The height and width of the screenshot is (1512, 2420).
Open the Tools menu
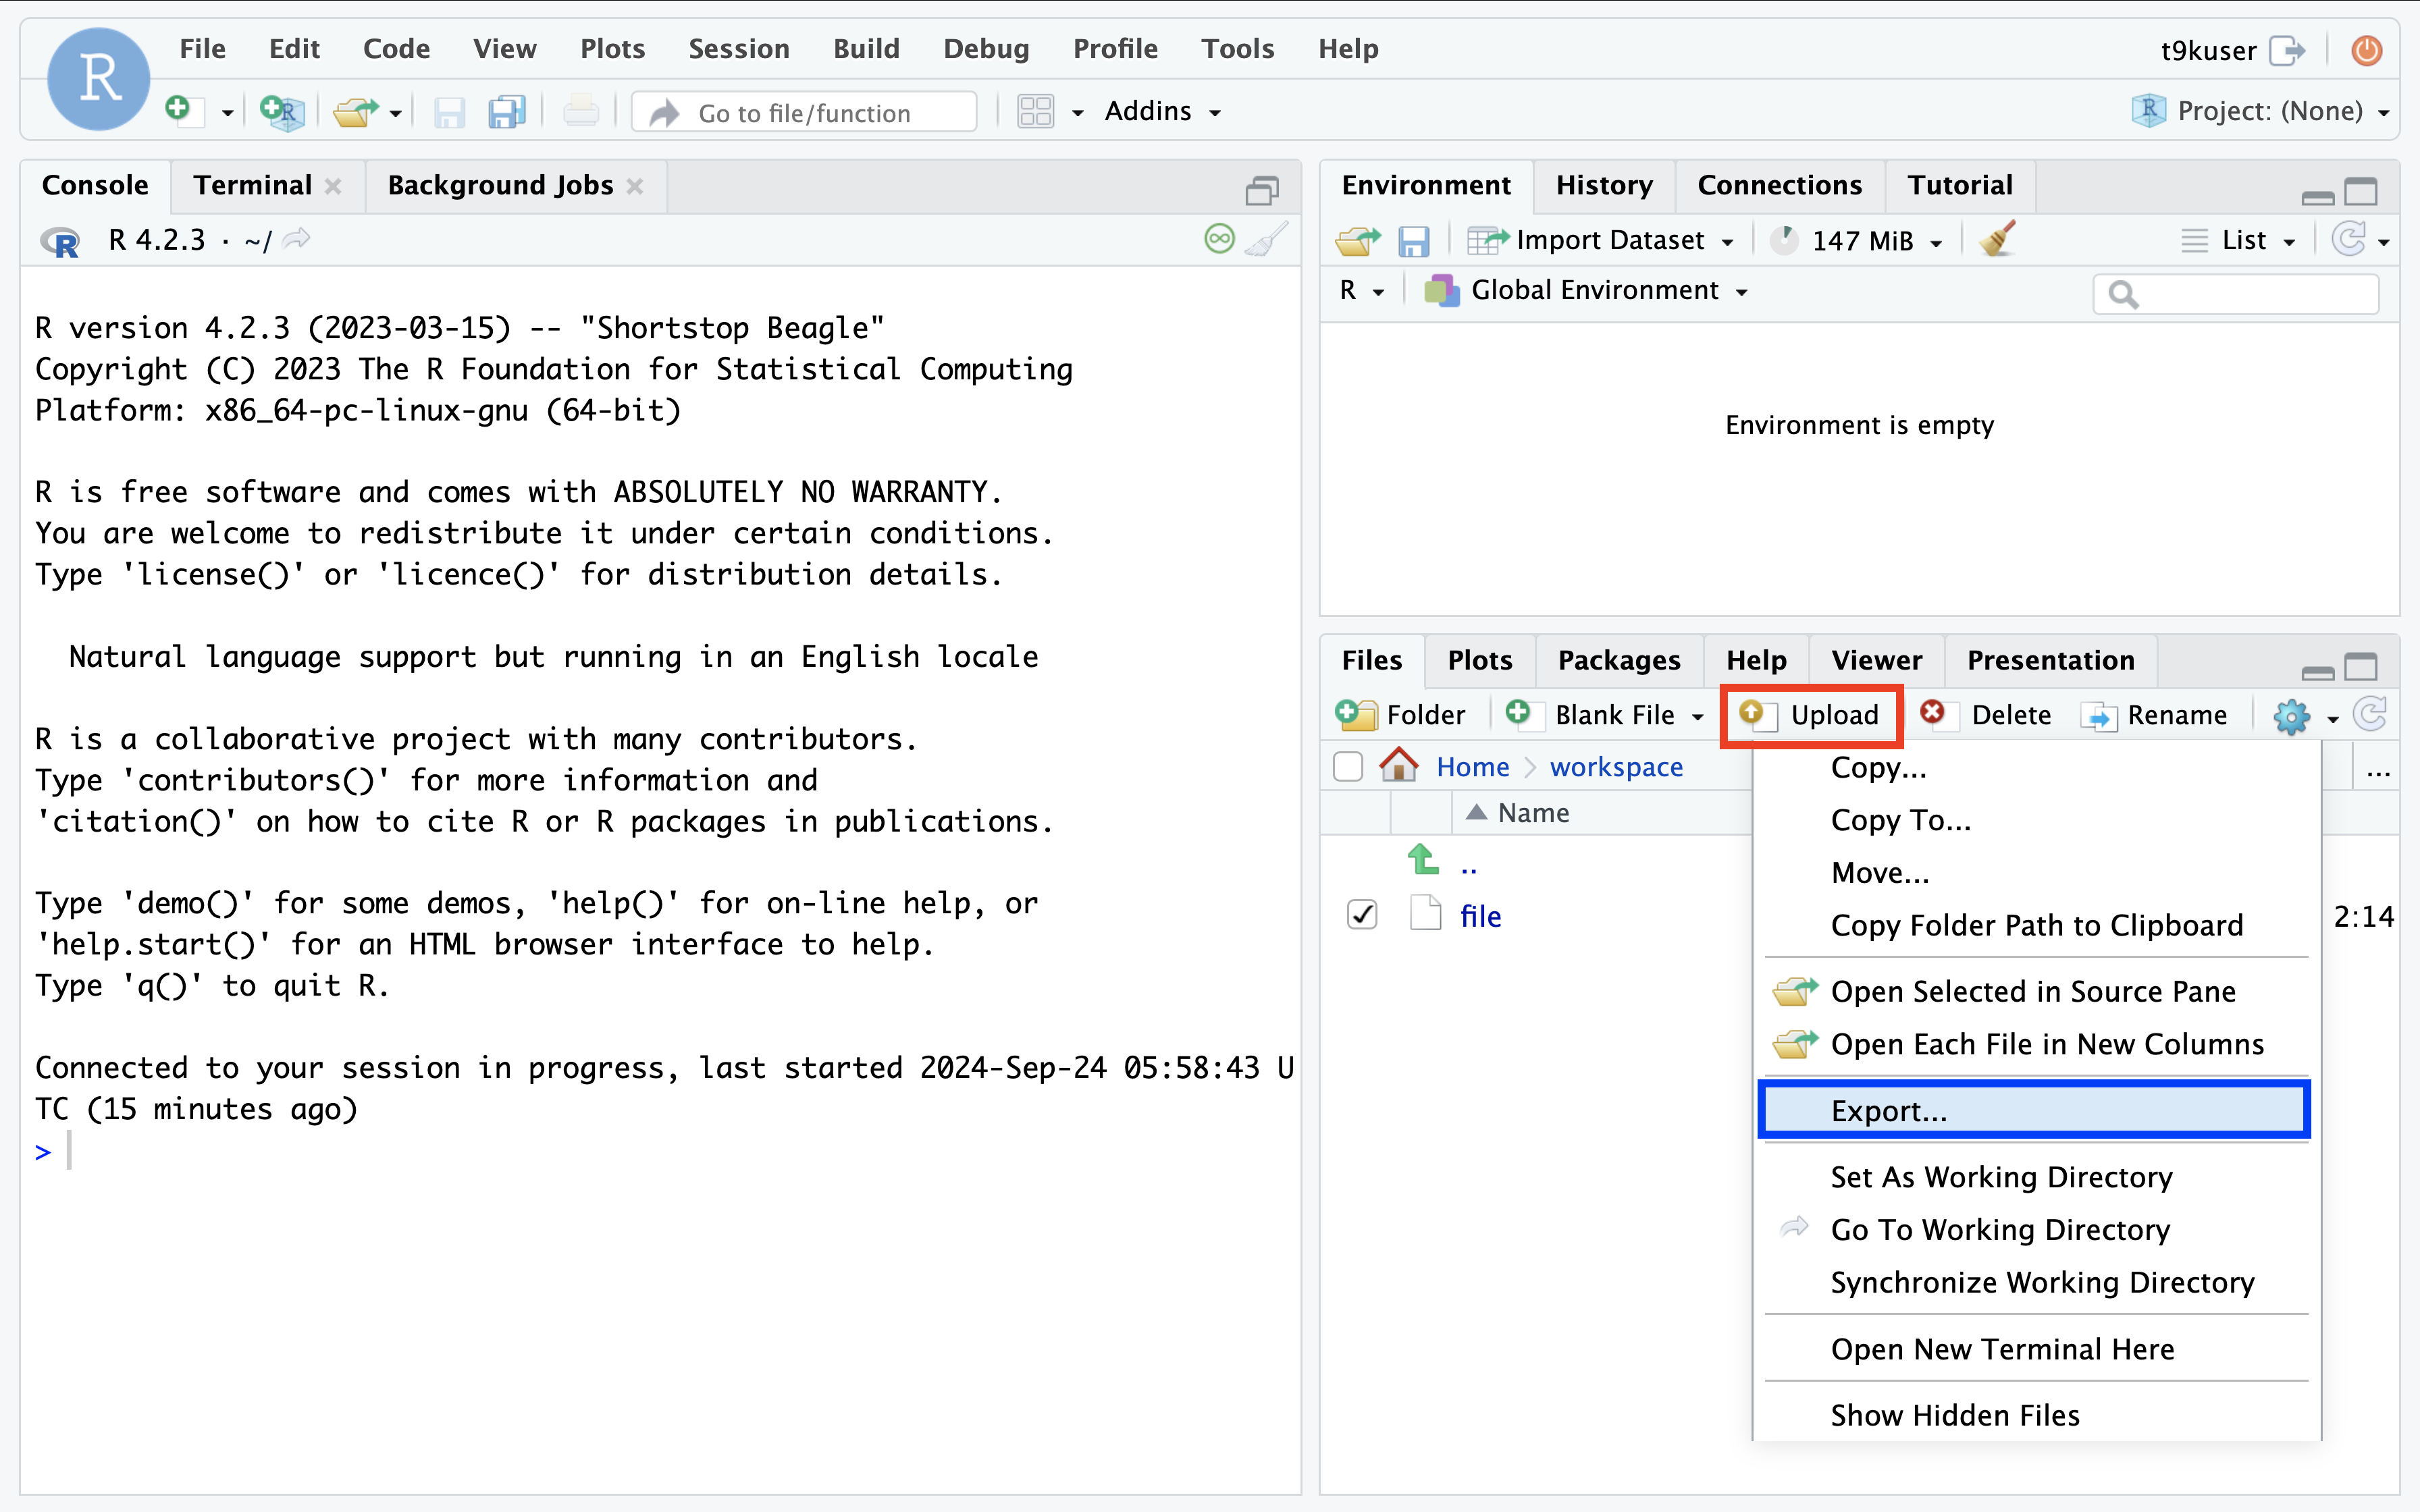pos(1237,48)
